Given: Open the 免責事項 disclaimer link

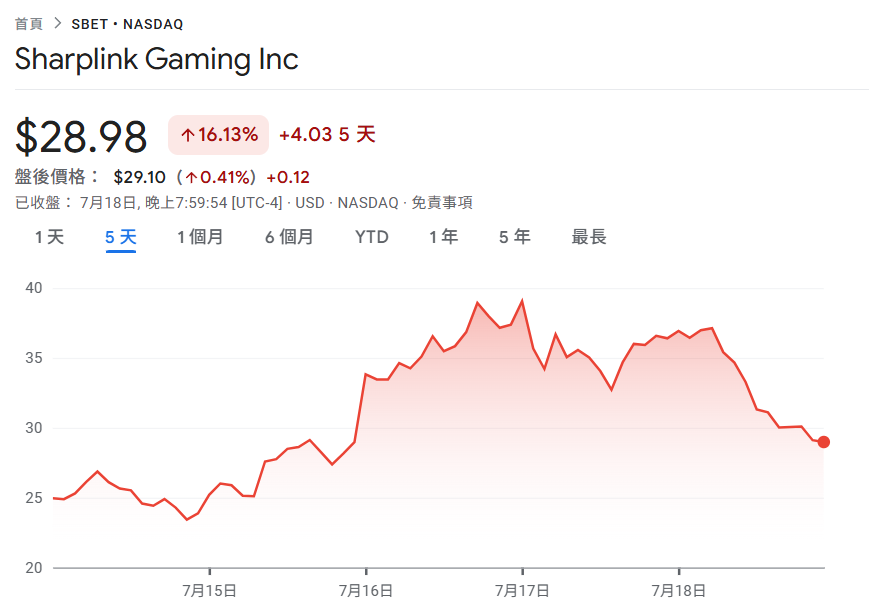Looking at the screenshot, I should click(442, 202).
